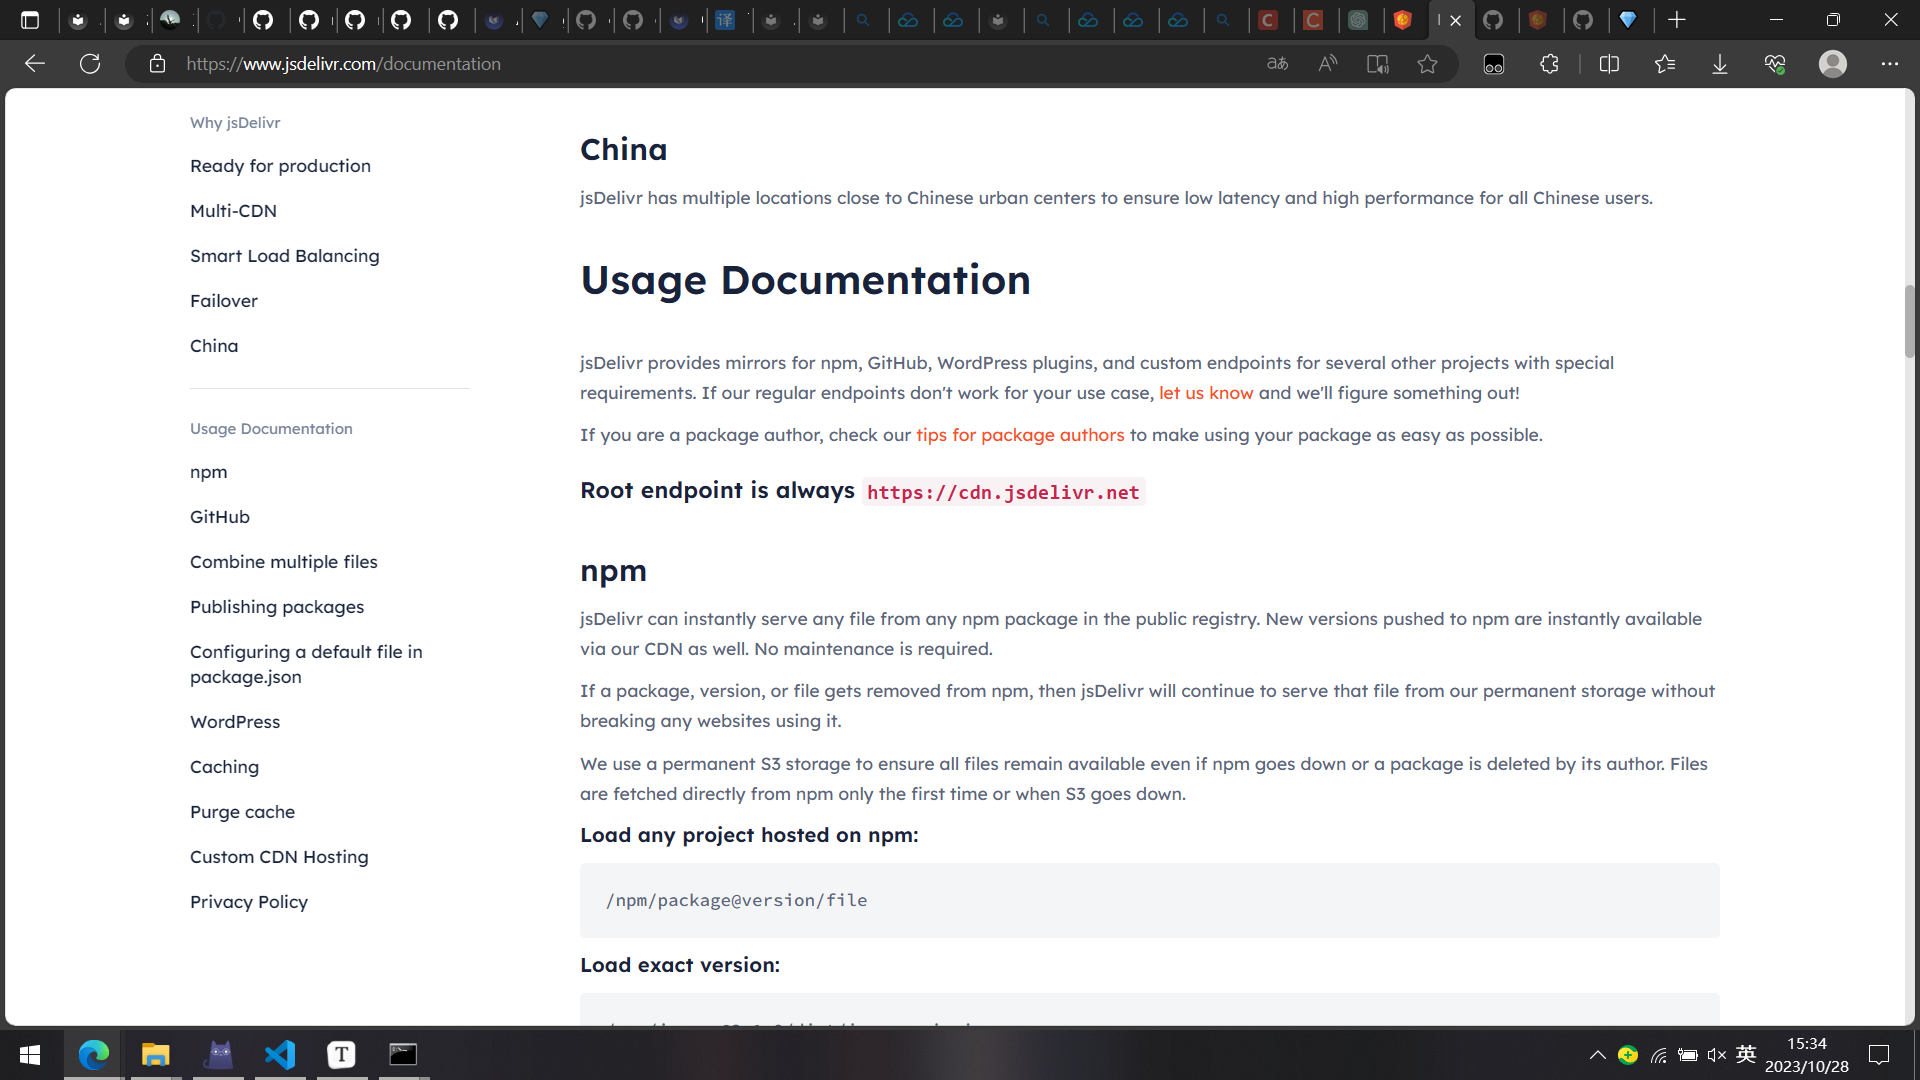Open the browser extensions puzzle icon
The image size is (1920, 1080).
[x=1549, y=64]
